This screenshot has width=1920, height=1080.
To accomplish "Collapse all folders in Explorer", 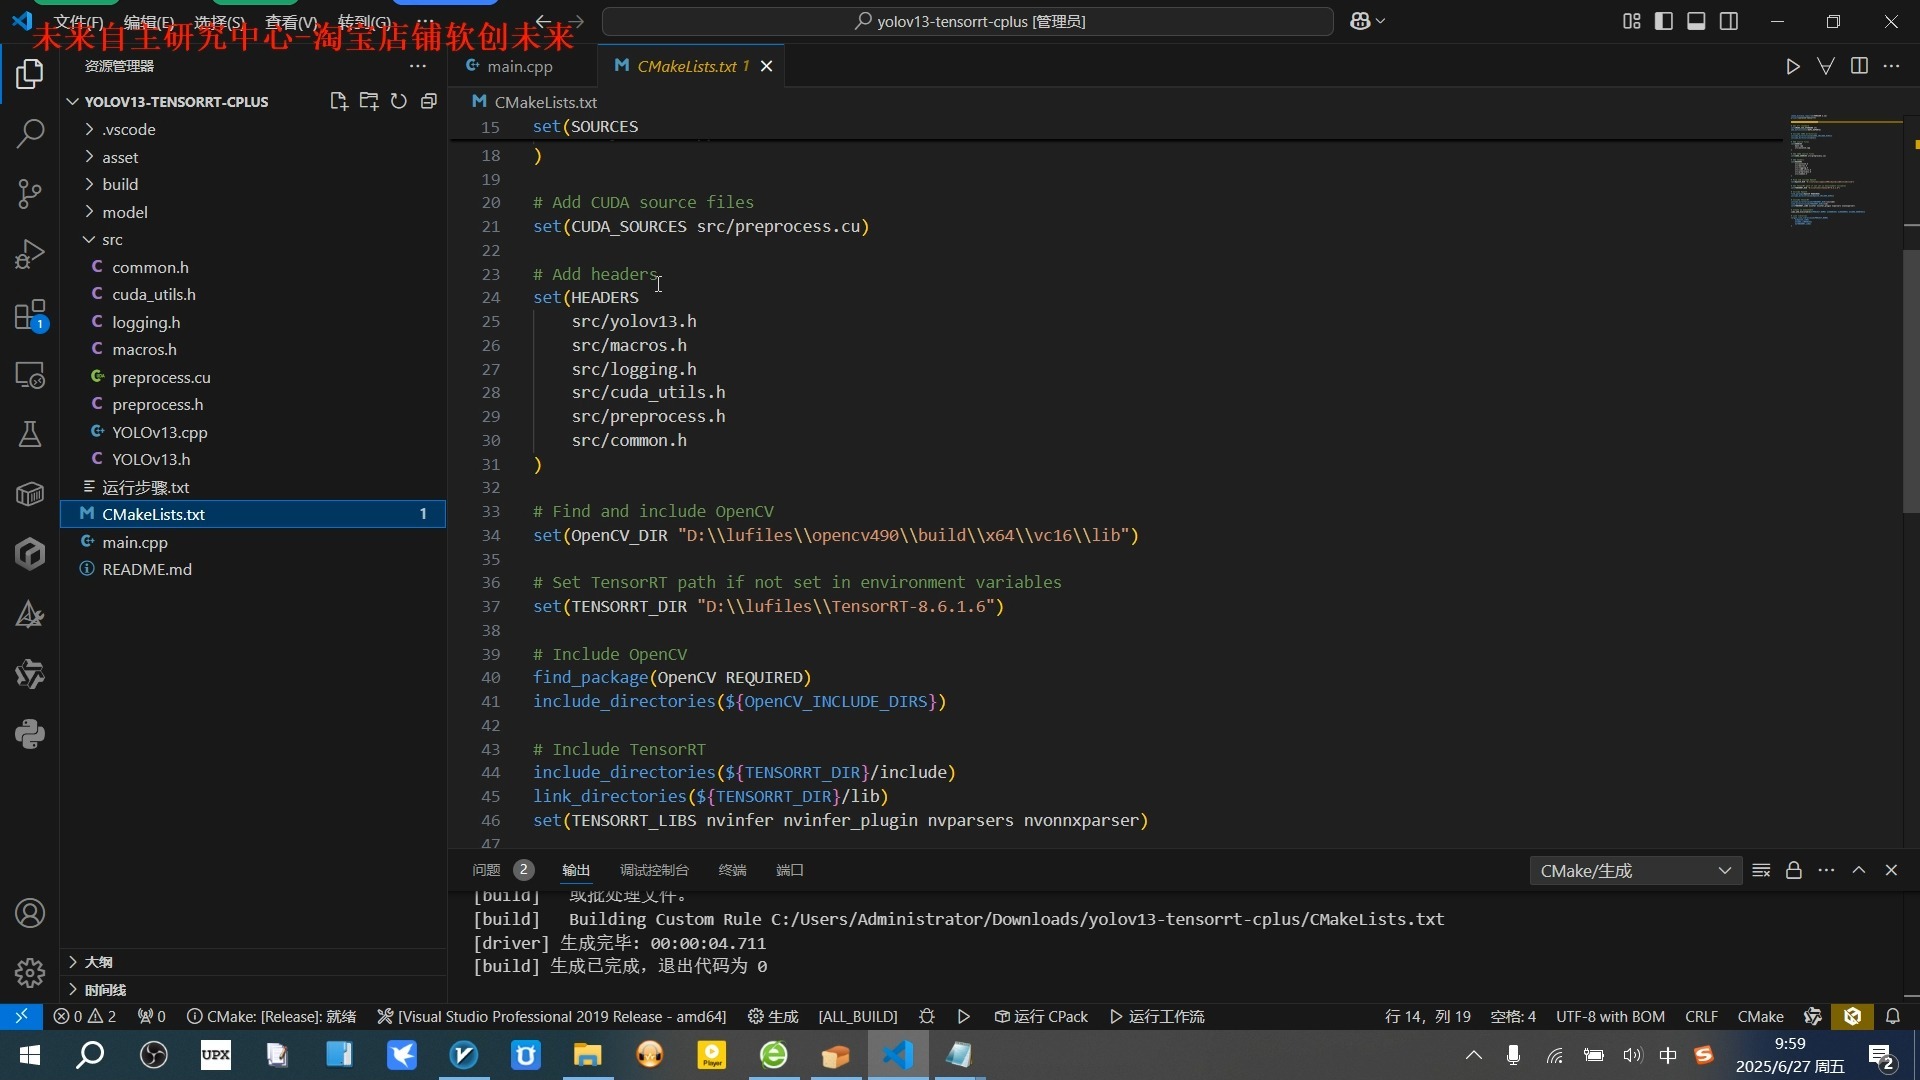I will point(428,100).
